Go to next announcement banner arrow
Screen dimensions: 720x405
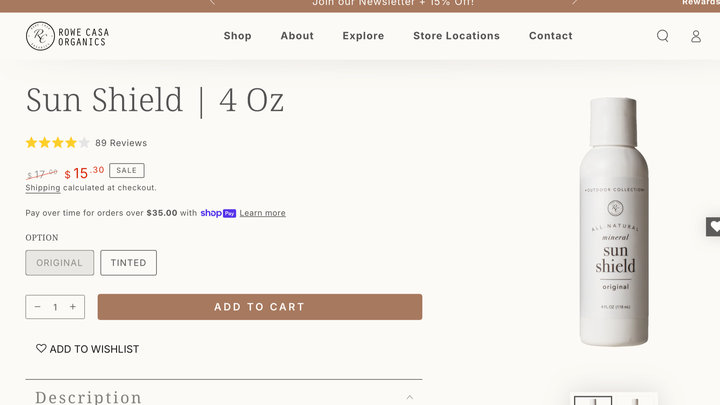pyautogui.click(x=574, y=2)
